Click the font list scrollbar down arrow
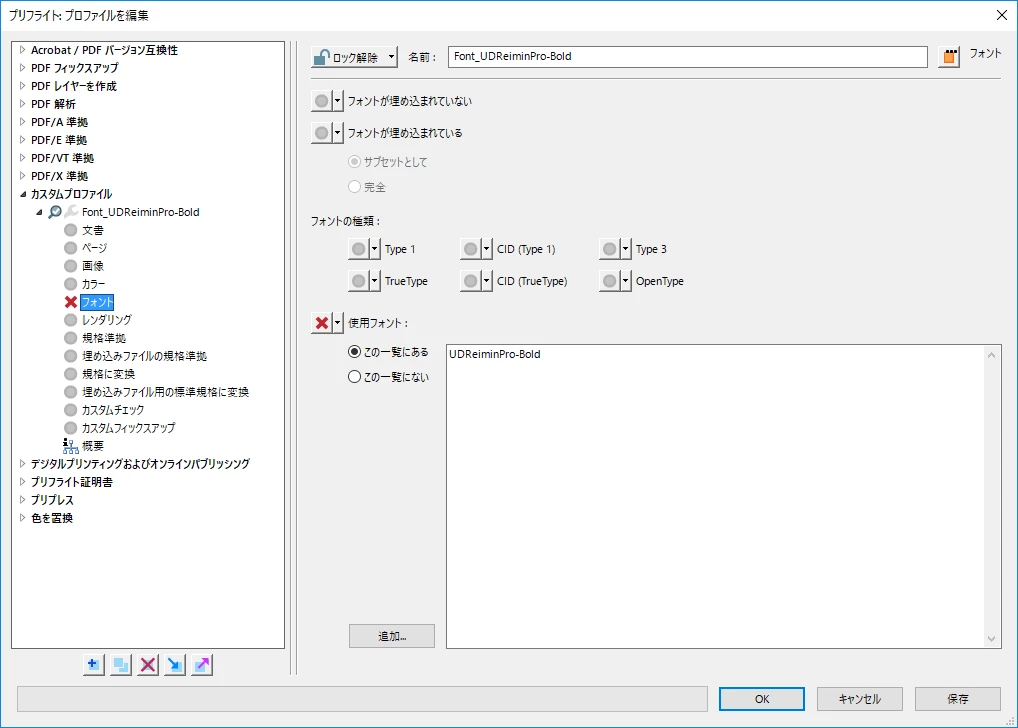1018x728 pixels. [991, 639]
